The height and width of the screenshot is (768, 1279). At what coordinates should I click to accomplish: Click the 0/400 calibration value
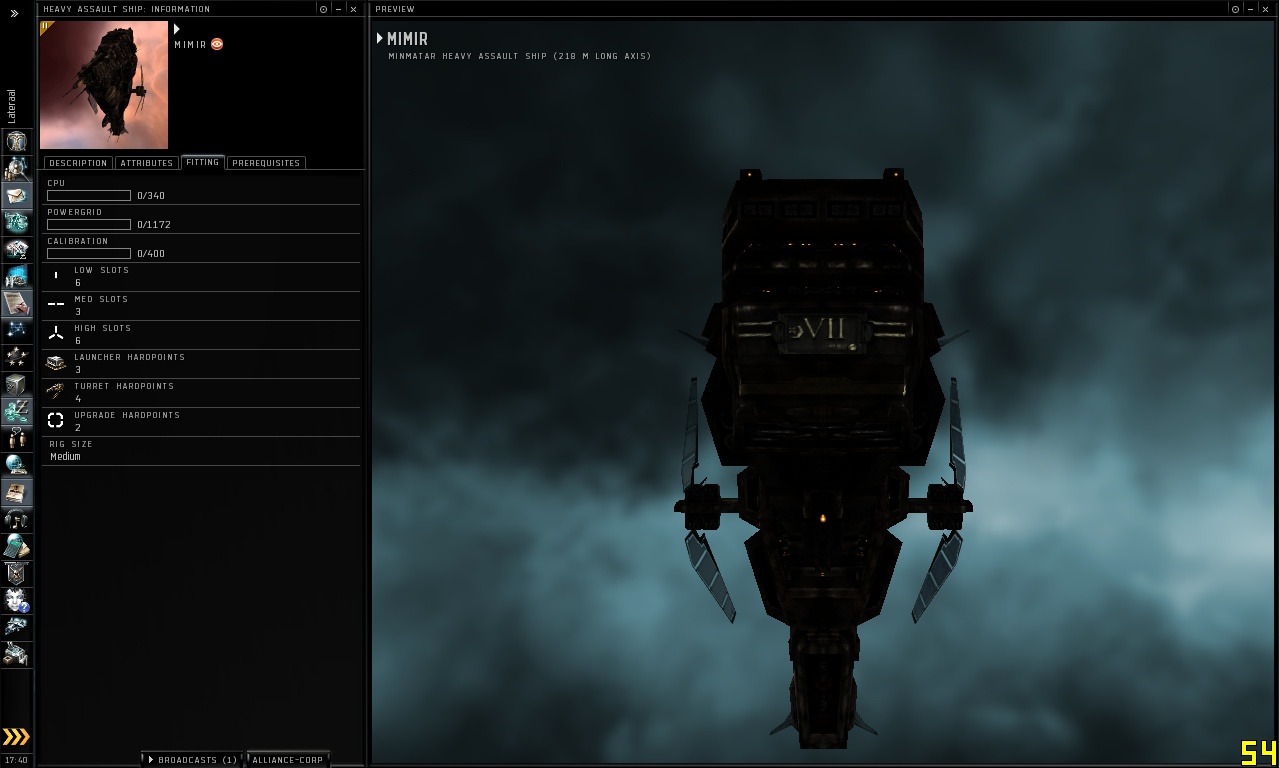pyautogui.click(x=151, y=254)
